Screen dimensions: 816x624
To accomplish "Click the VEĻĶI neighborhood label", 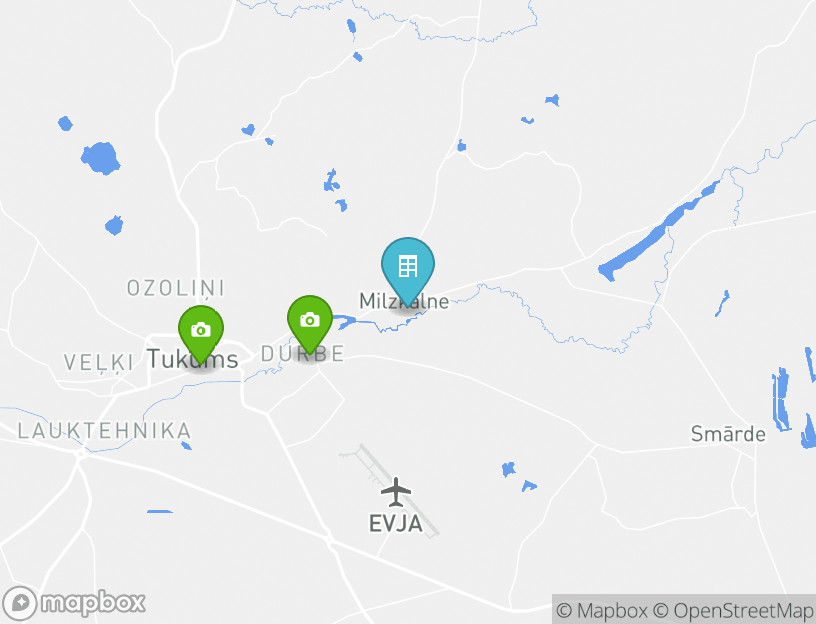I will point(98,362).
